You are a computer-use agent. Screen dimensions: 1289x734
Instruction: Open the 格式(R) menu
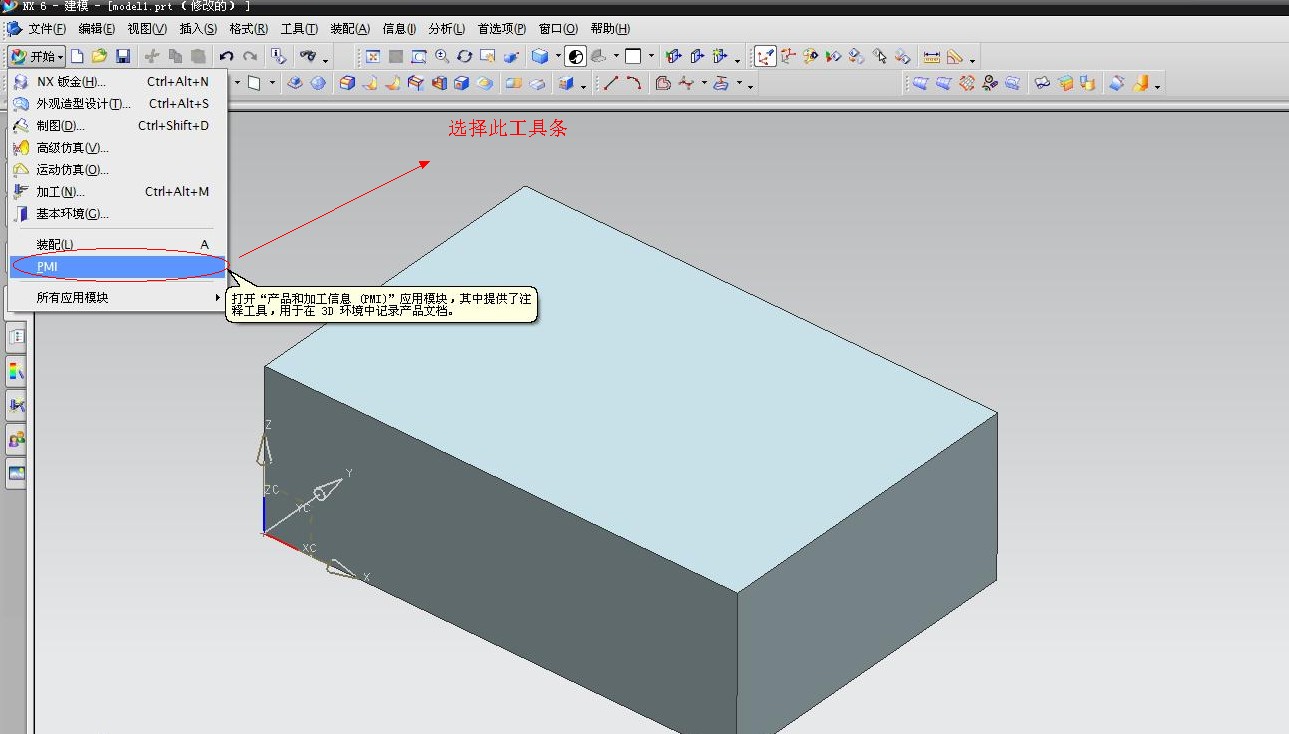tap(248, 29)
